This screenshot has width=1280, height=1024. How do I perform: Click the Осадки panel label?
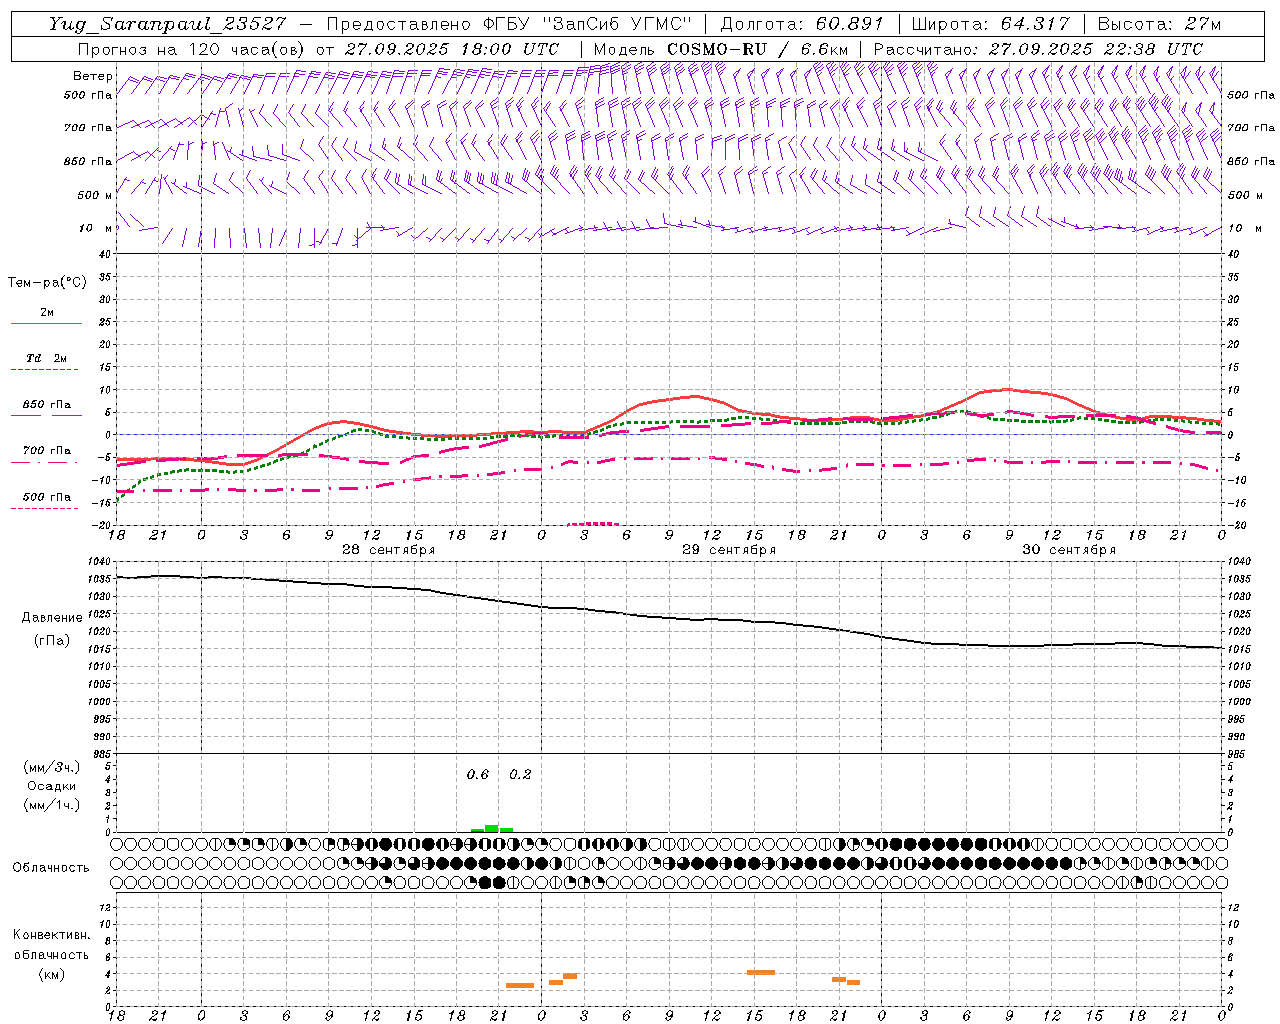coord(52,786)
